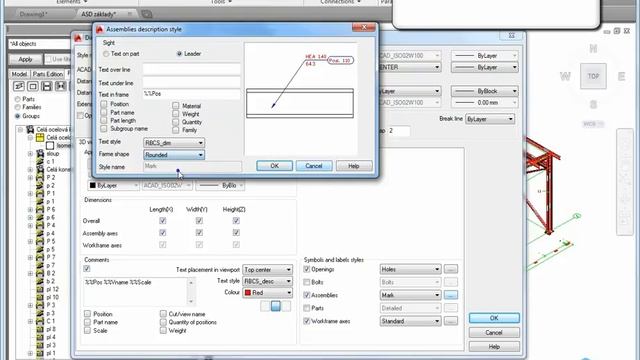Click Cancel in Assemblies description style dialog

[x=313, y=166]
